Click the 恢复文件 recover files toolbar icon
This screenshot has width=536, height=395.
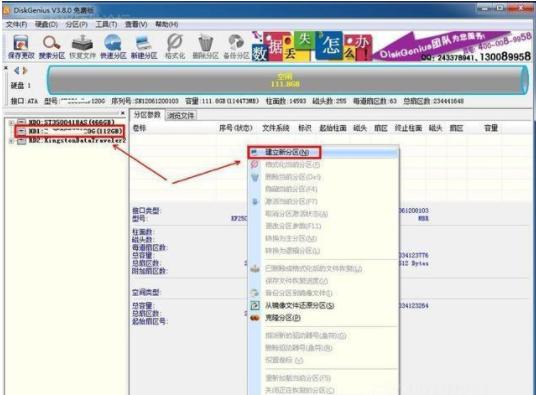(x=82, y=47)
